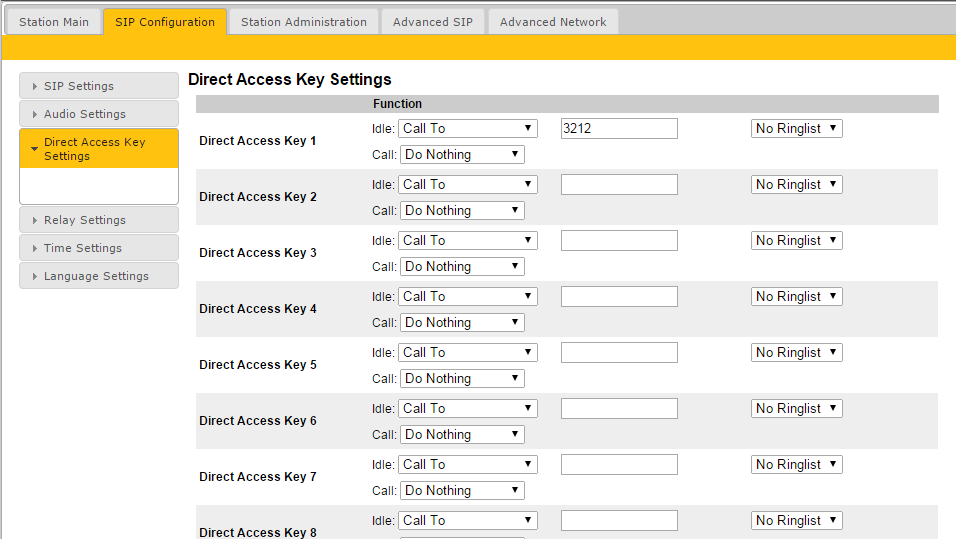Click the empty number field for Key 6
956x539 pixels.
(619, 408)
